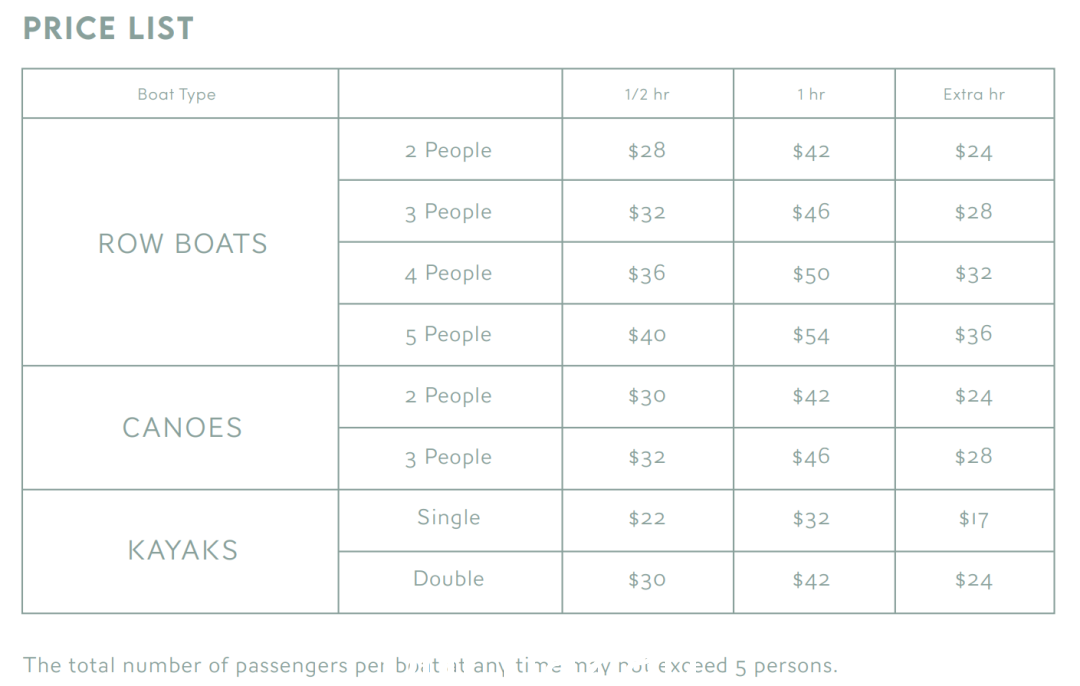Select the CANOES category cell

[182, 428]
